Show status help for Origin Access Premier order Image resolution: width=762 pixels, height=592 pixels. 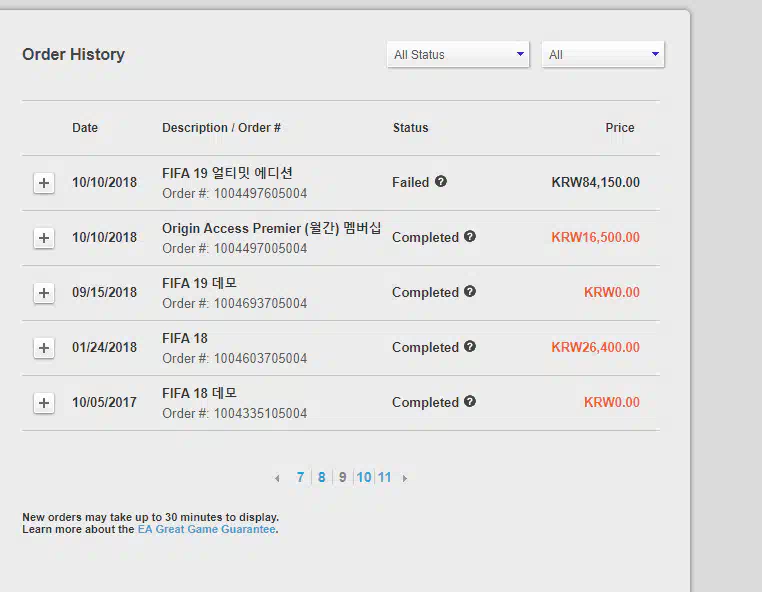point(469,236)
